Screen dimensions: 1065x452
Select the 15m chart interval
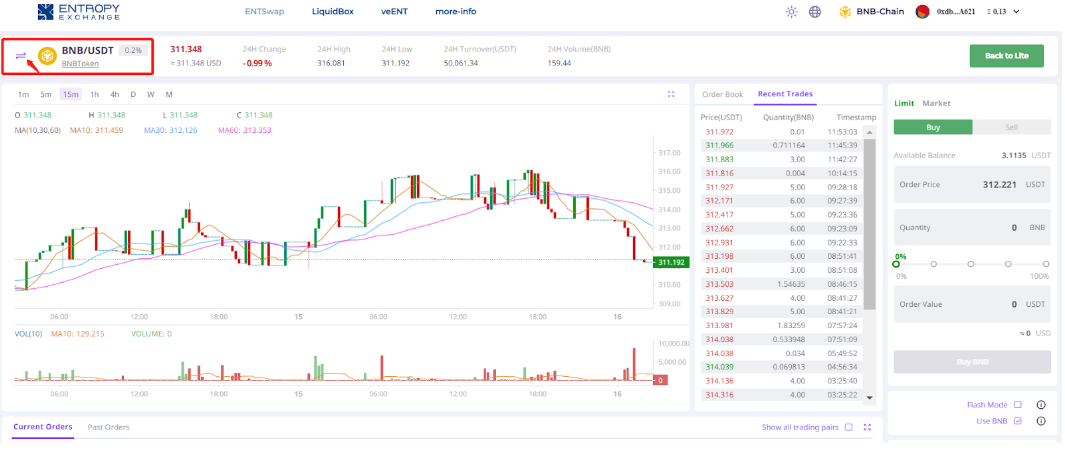[71, 94]
